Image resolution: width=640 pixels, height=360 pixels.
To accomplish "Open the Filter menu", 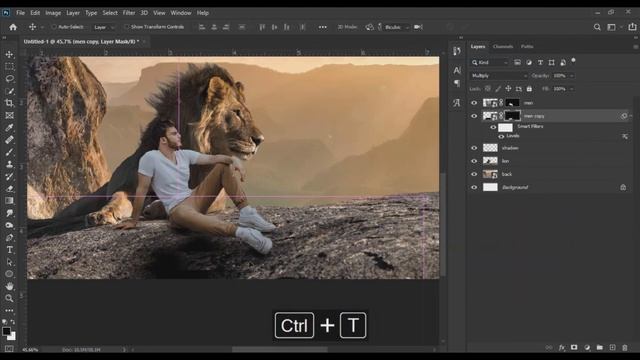I will (x=129, y=13).
